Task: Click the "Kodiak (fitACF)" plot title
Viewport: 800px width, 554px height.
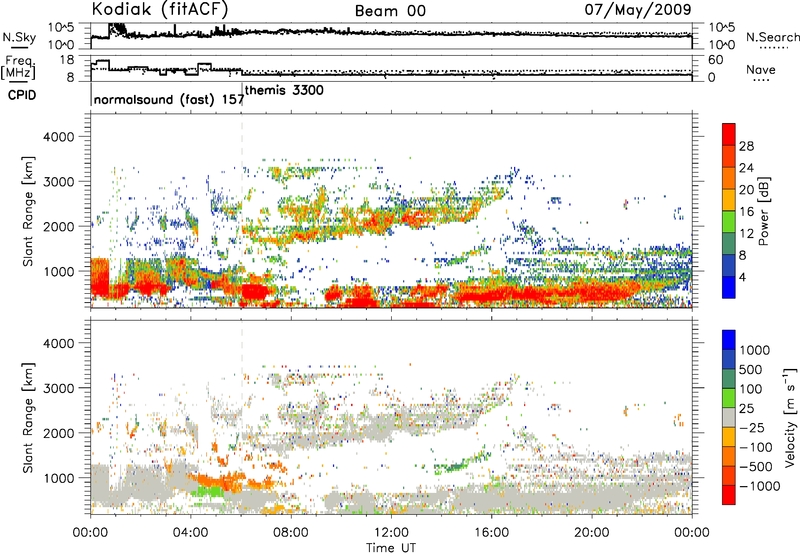Action: click(x=160, y=9)
